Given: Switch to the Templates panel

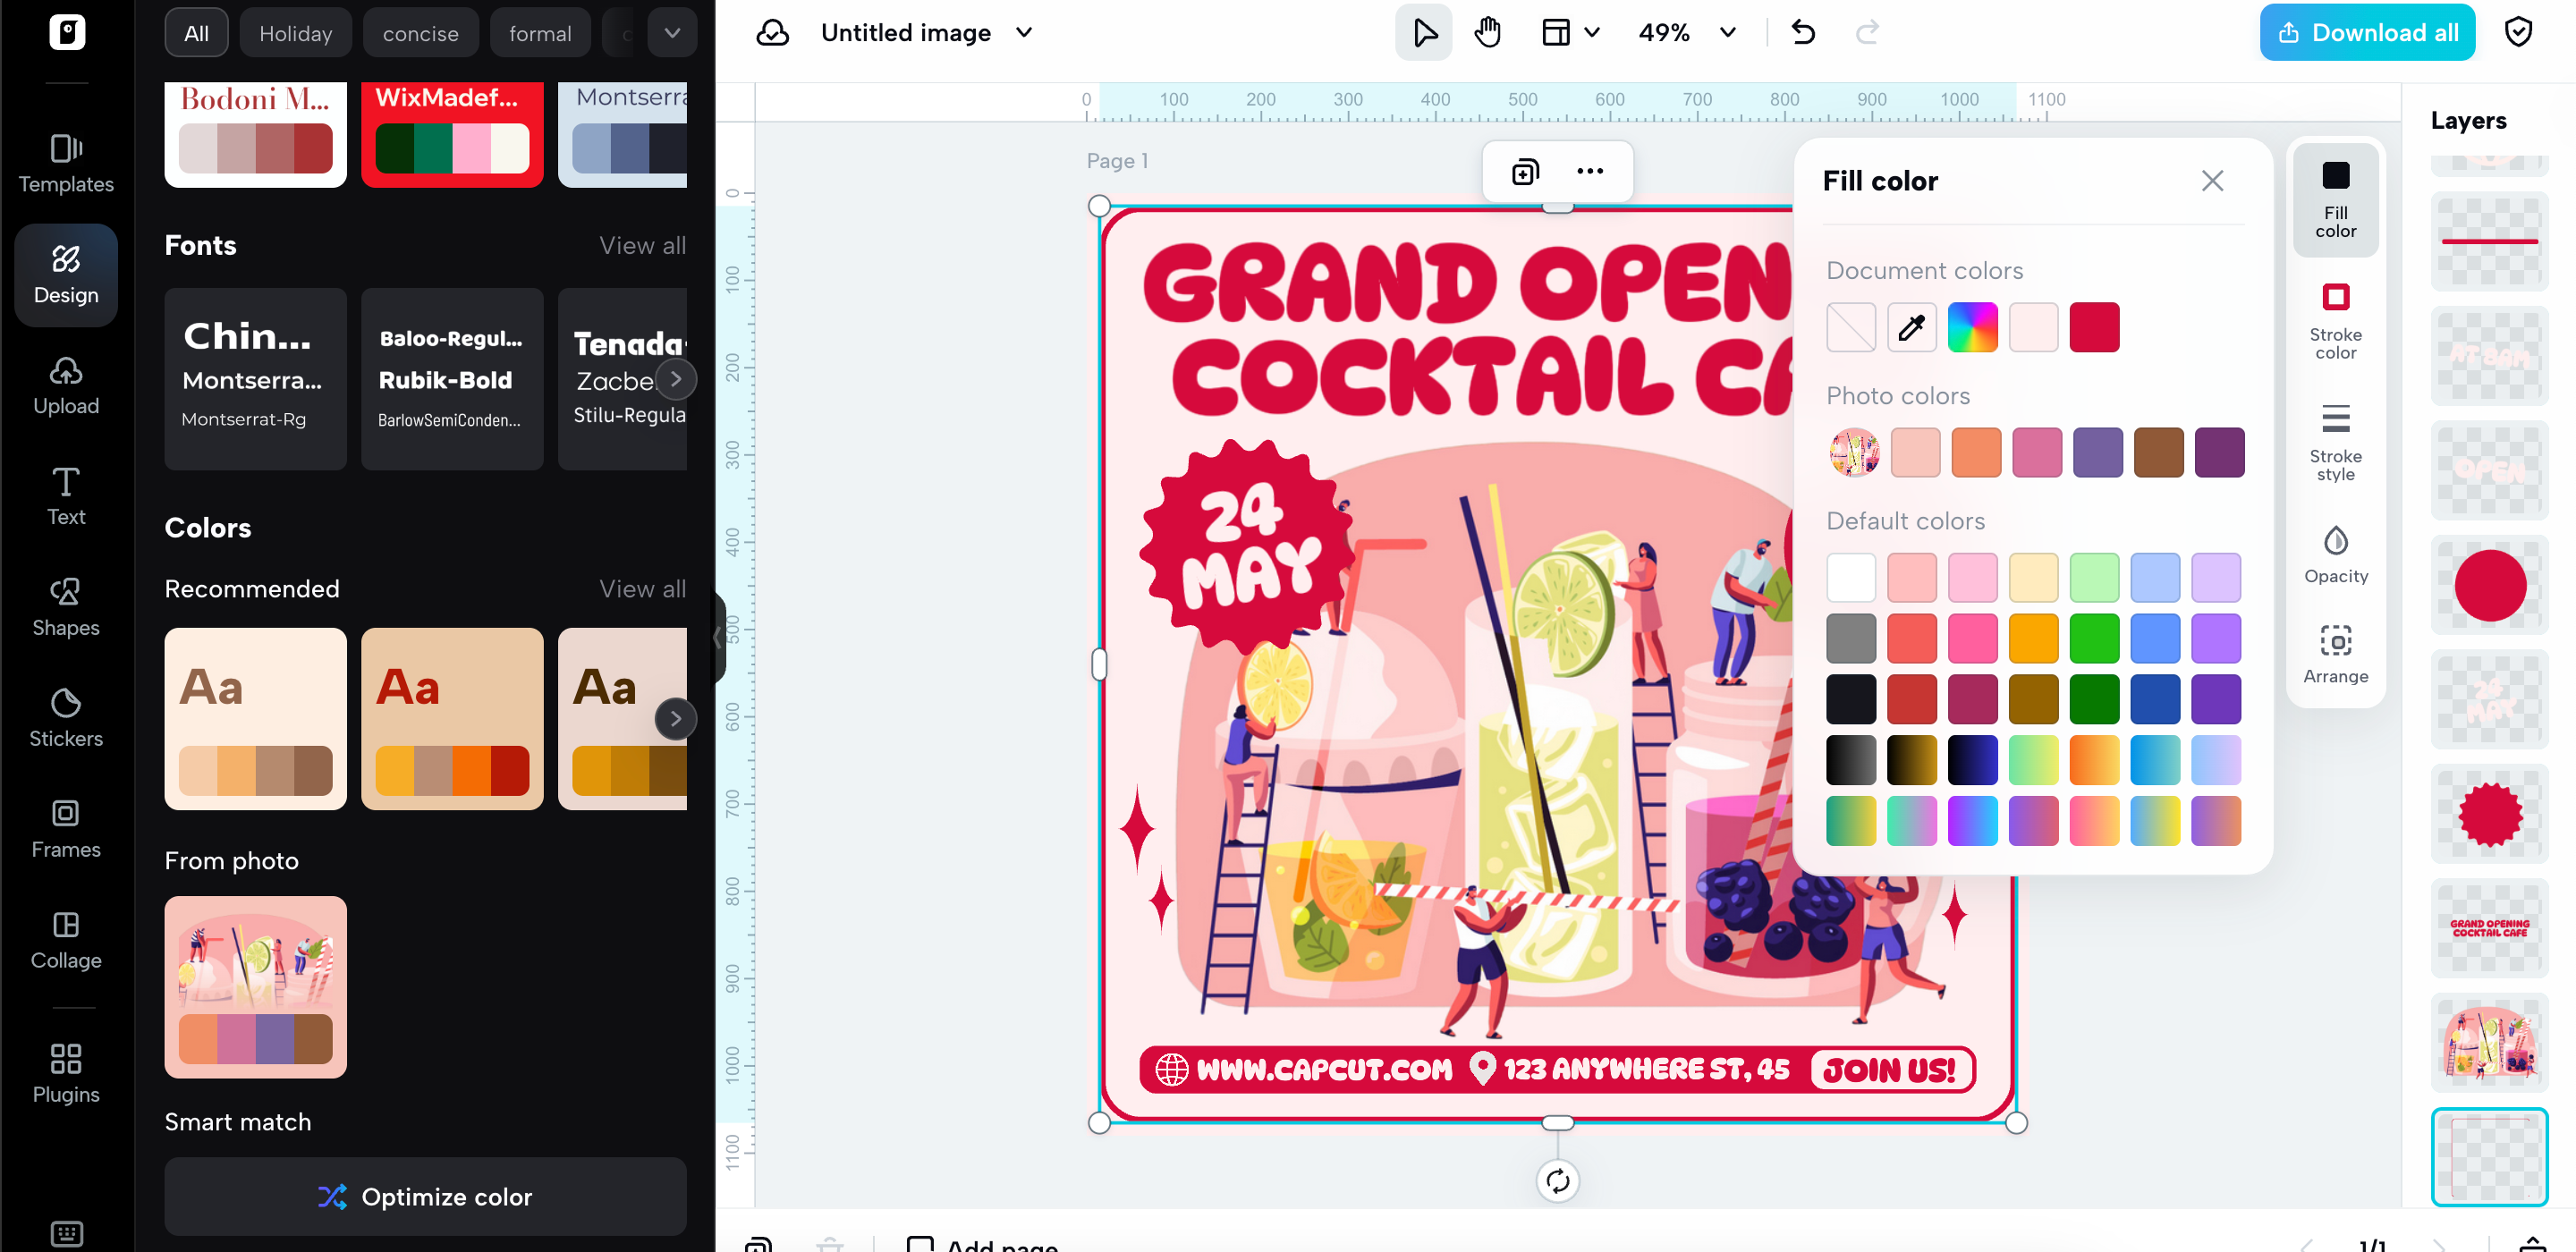Looking at the screenshot, I should [x=65, y=163].
